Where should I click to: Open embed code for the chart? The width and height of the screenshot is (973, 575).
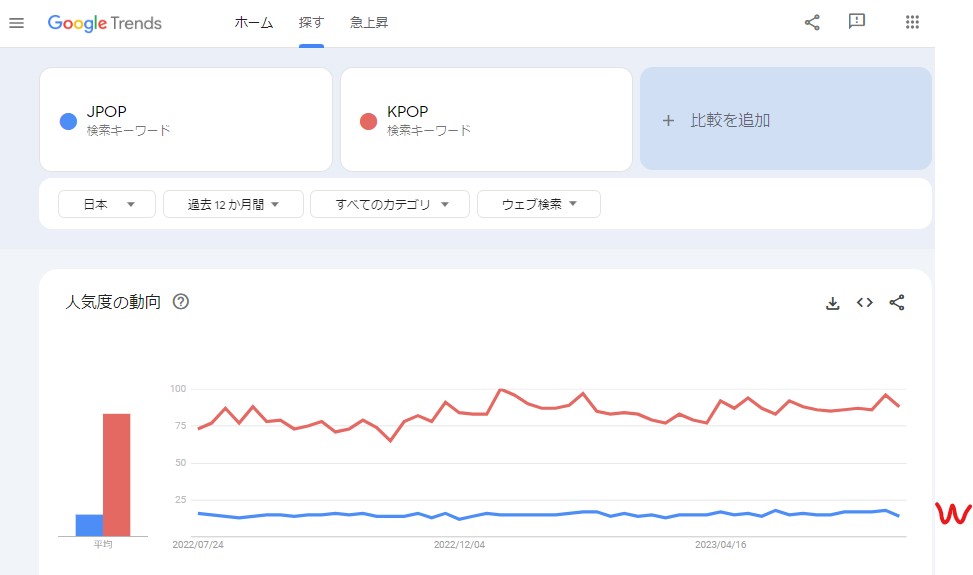865,303
